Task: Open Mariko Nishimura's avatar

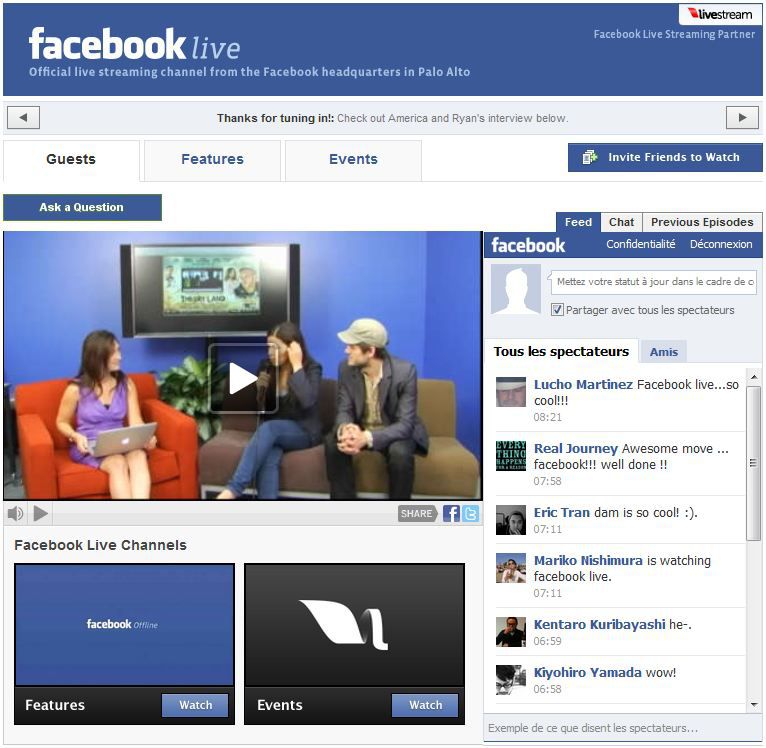Action: click(x=511, y=568)
